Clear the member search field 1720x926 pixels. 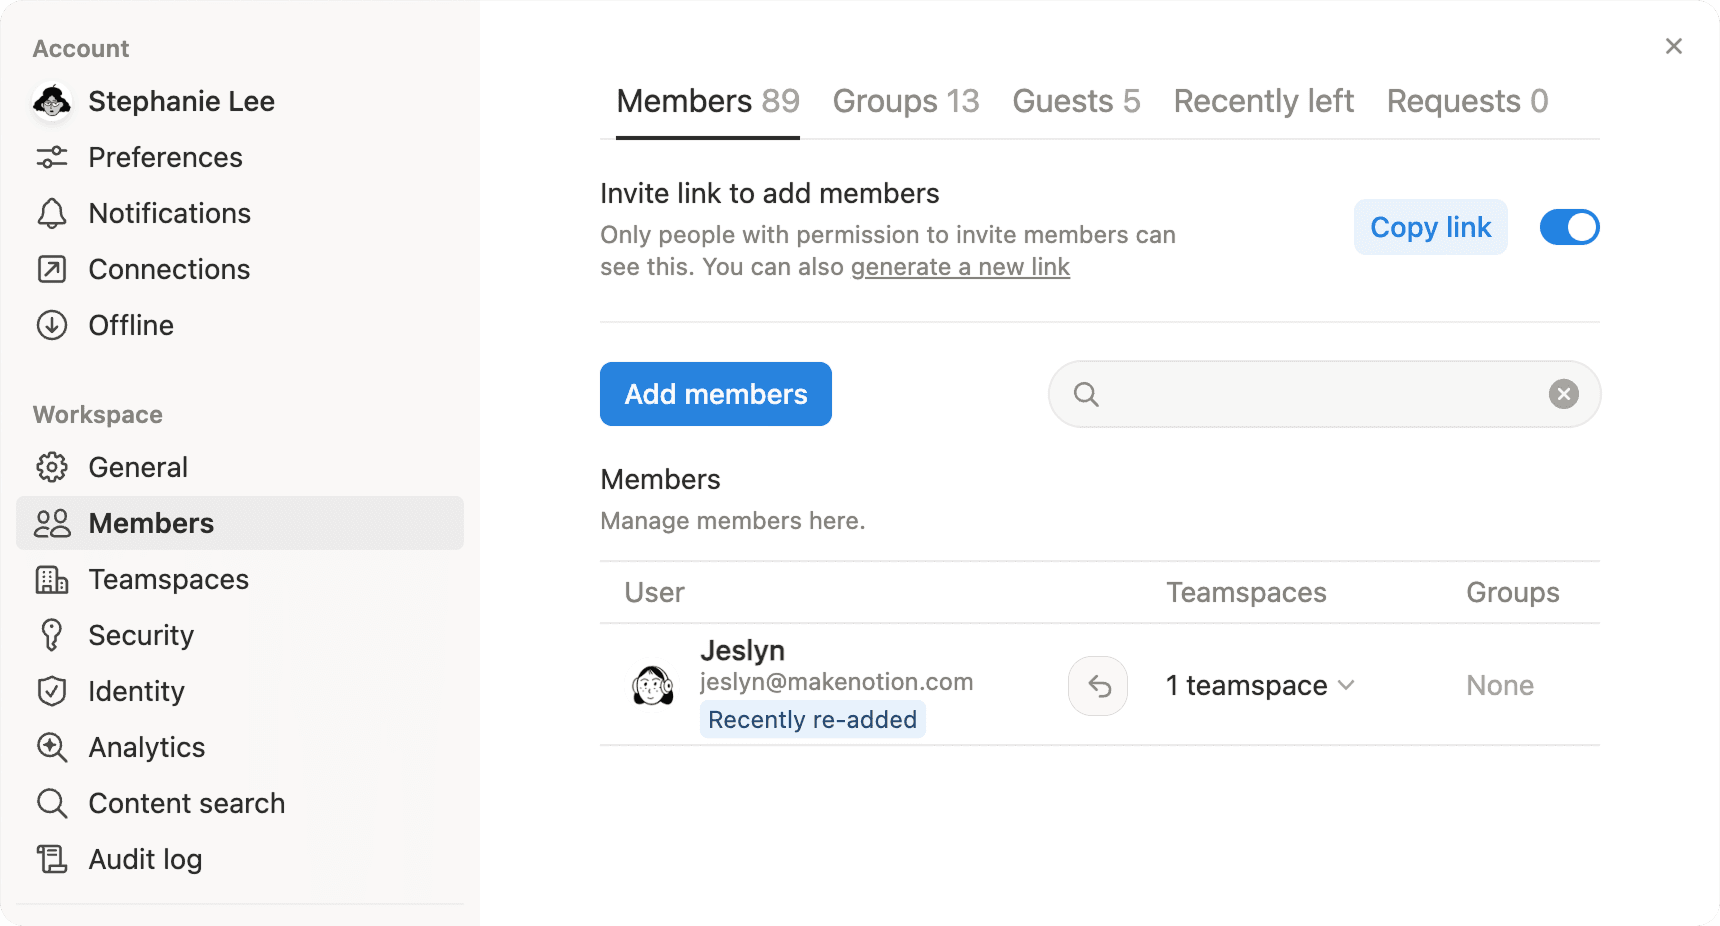click(1562, 394)
